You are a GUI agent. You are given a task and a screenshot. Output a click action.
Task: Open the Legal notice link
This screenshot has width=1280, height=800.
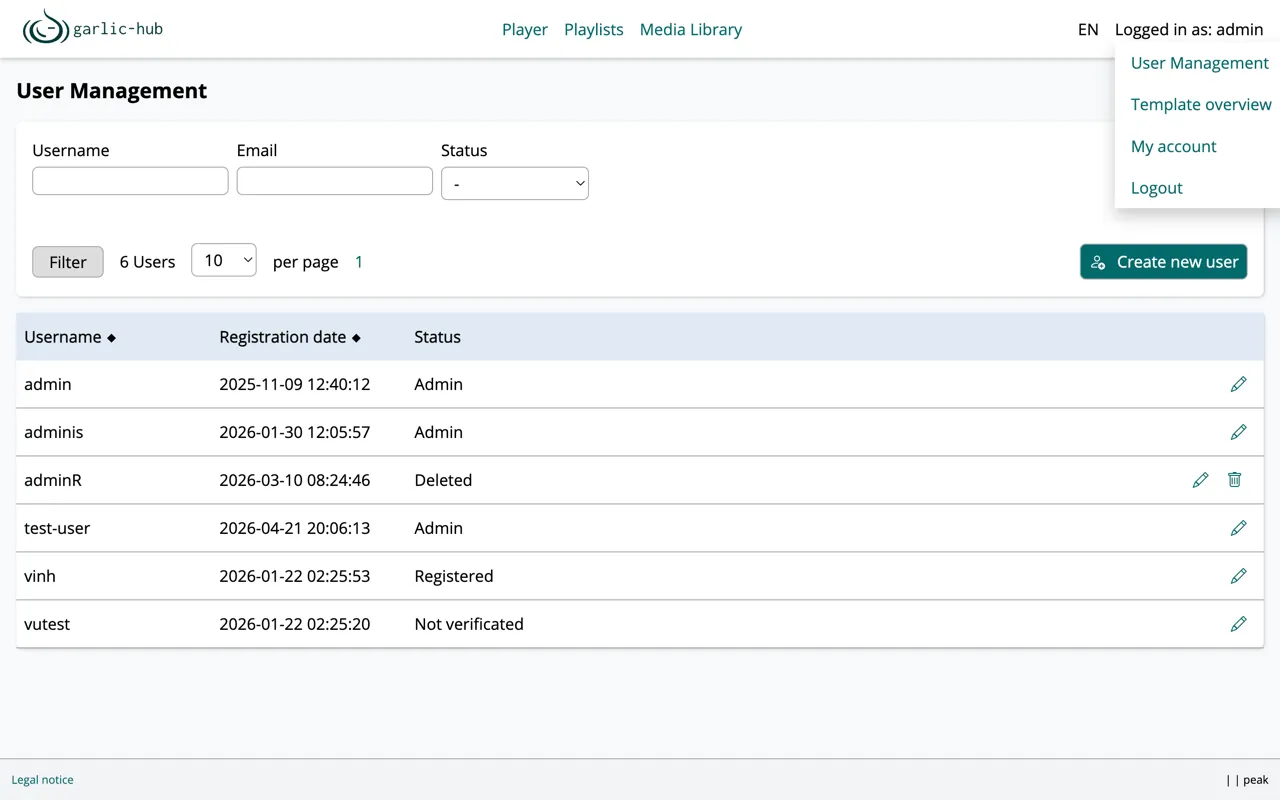[42, 780]
